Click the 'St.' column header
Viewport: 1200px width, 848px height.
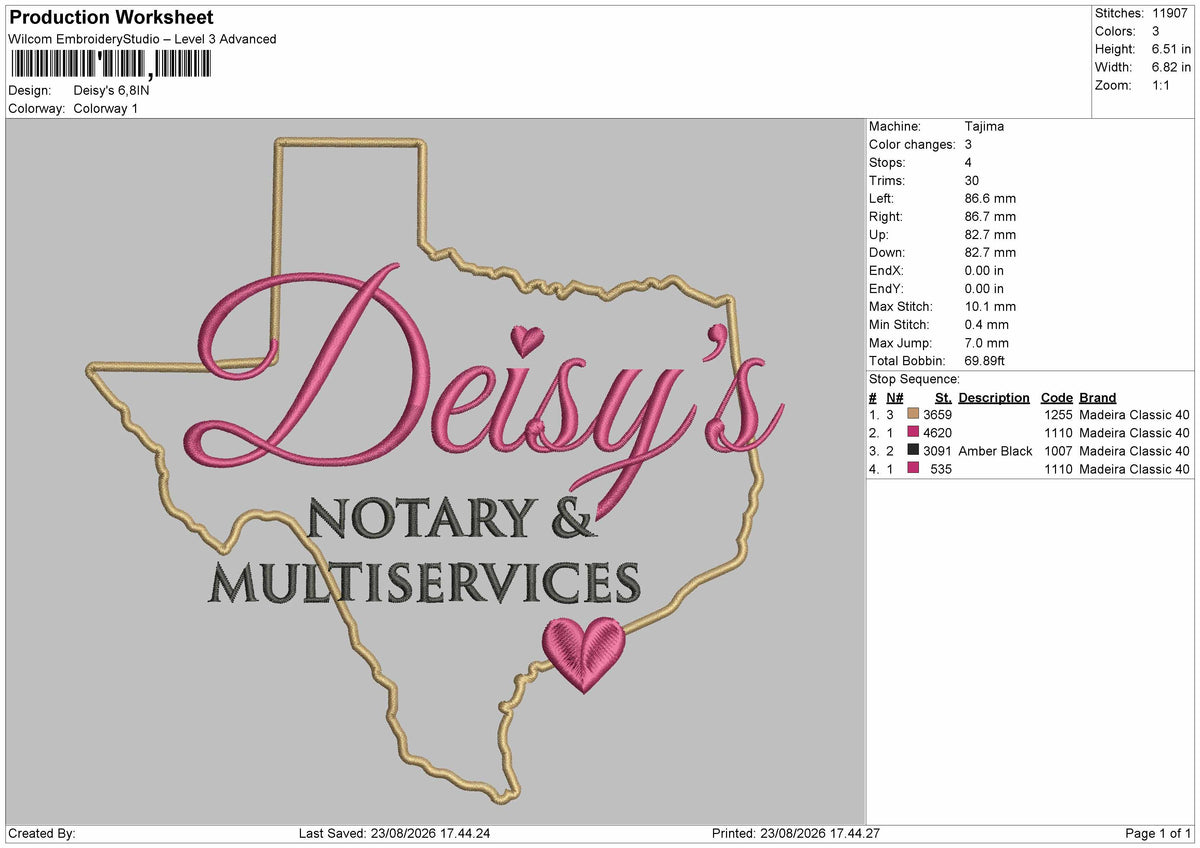pyautogui.click(x=943, y=397)
